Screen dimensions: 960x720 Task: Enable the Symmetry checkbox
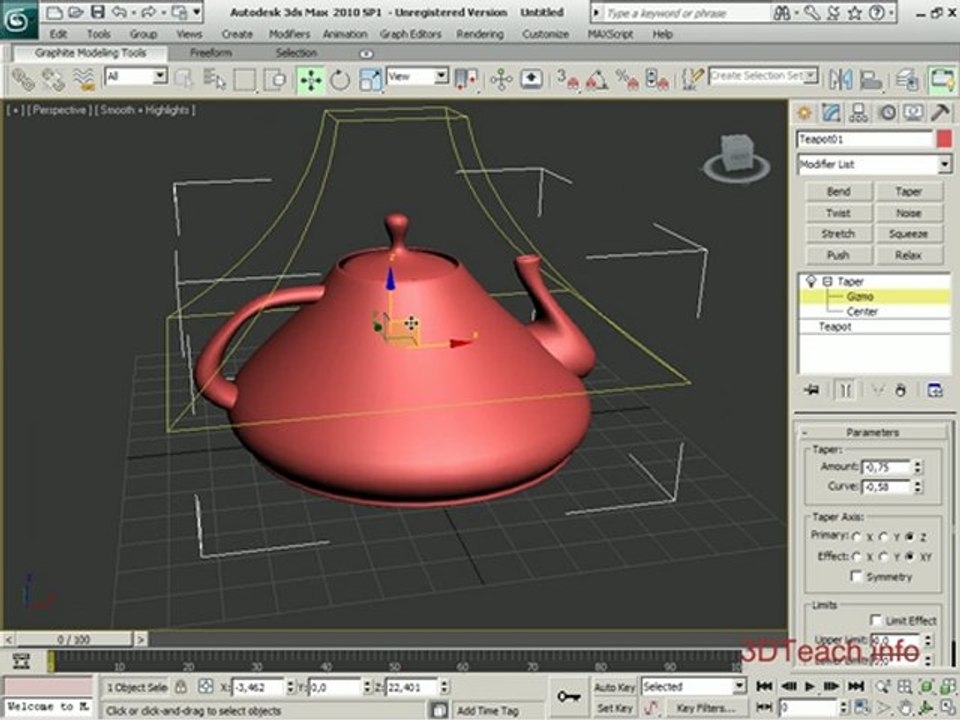pos(857,576)
